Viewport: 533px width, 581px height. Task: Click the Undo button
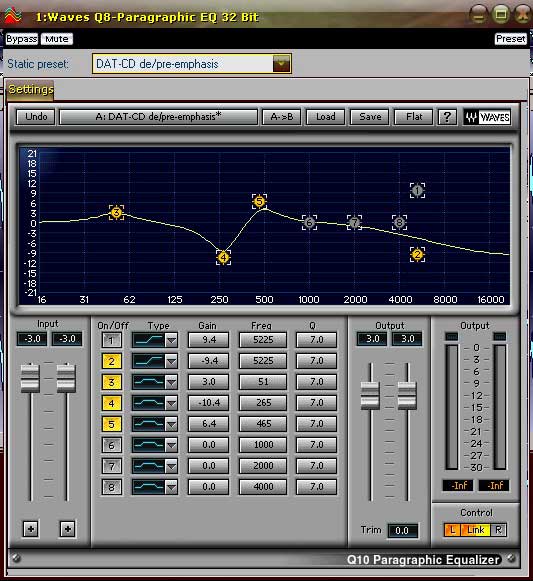pyautogui.click(x=36, y=117)
